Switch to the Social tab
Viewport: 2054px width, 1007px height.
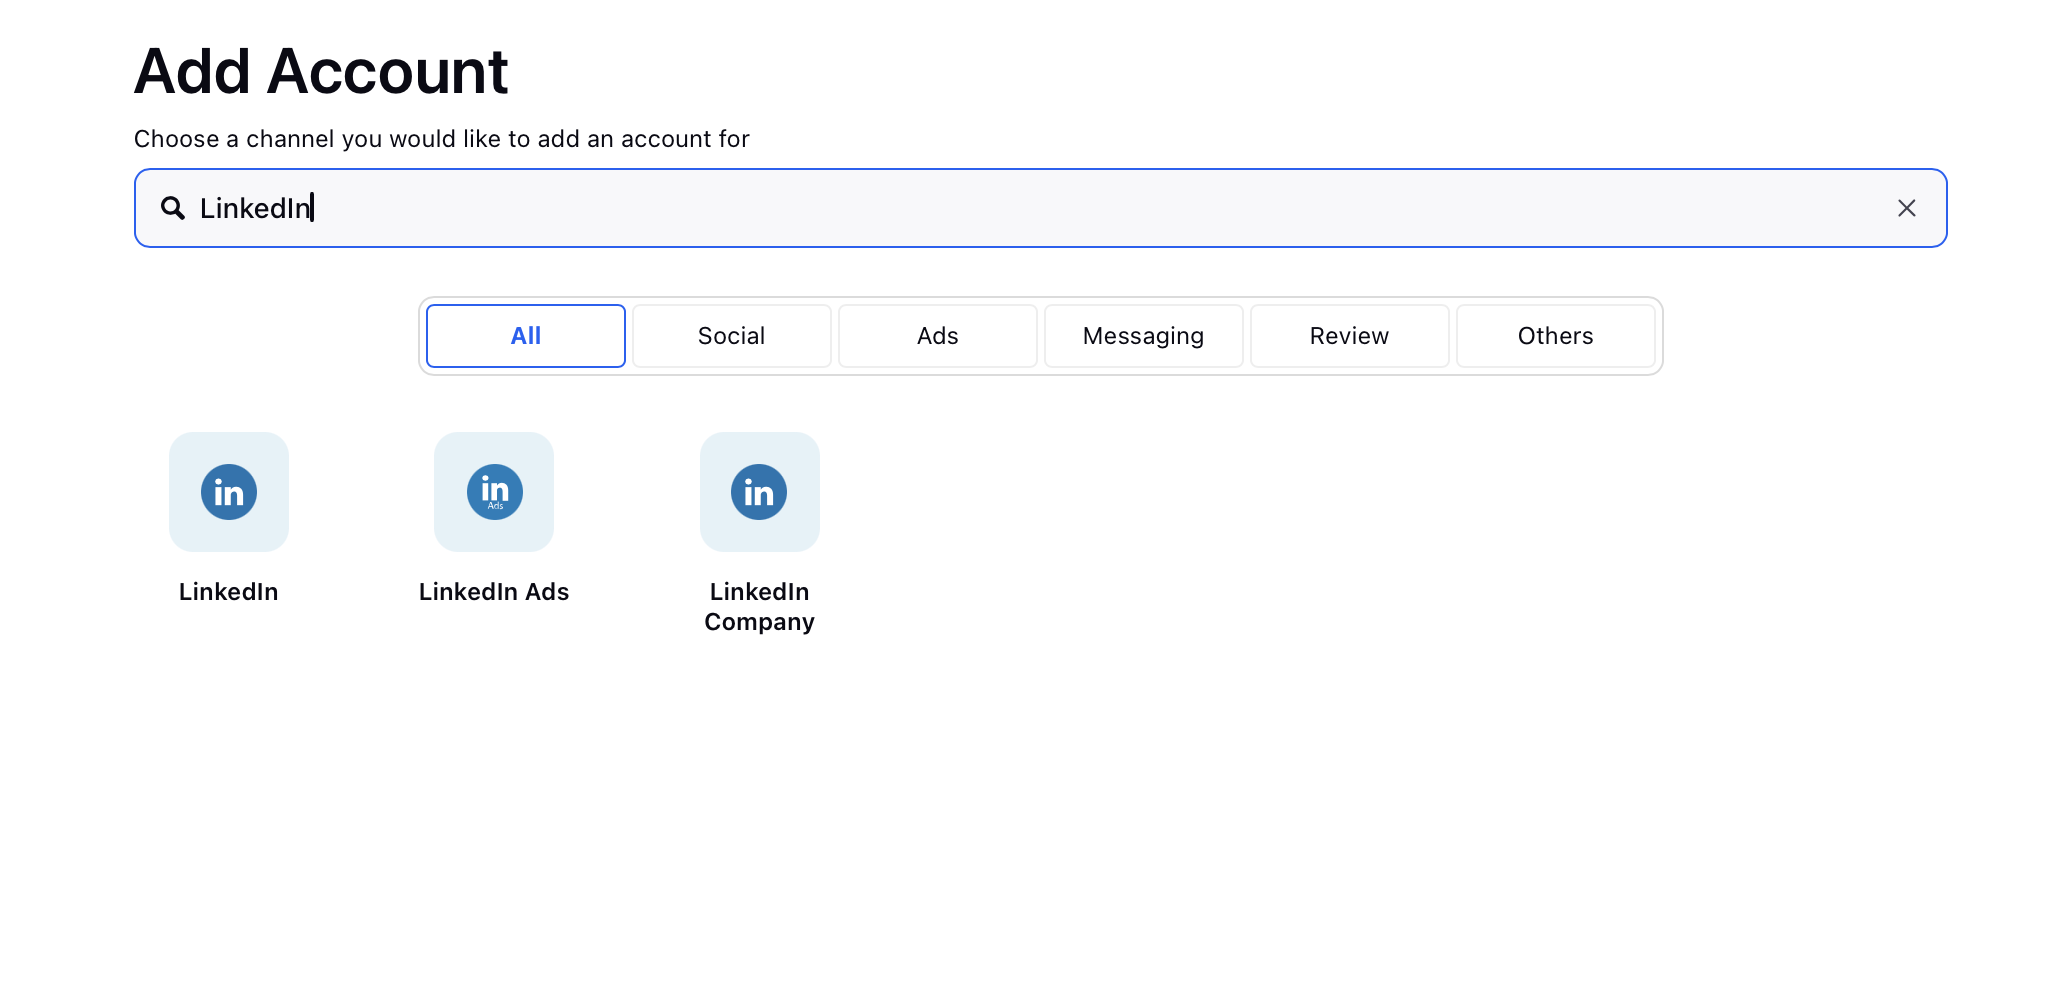coord(732,336)
